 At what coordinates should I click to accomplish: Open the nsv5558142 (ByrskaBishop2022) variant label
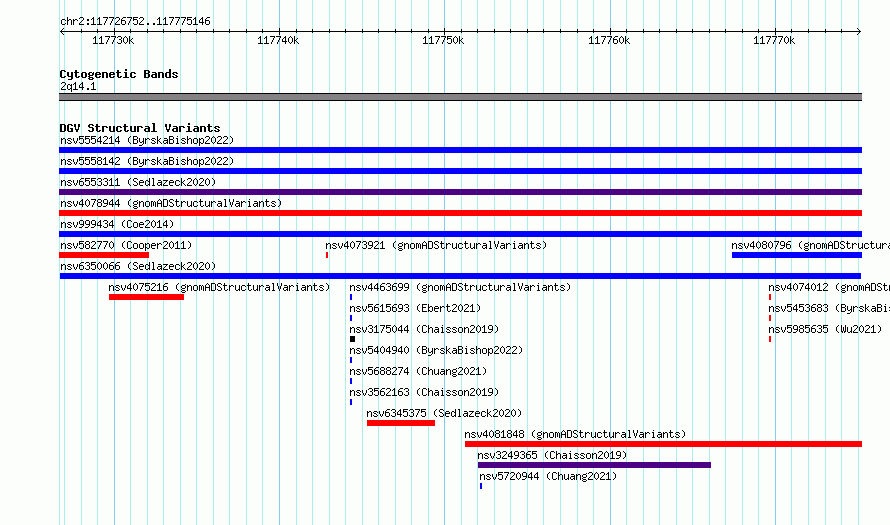coord(147,161)
